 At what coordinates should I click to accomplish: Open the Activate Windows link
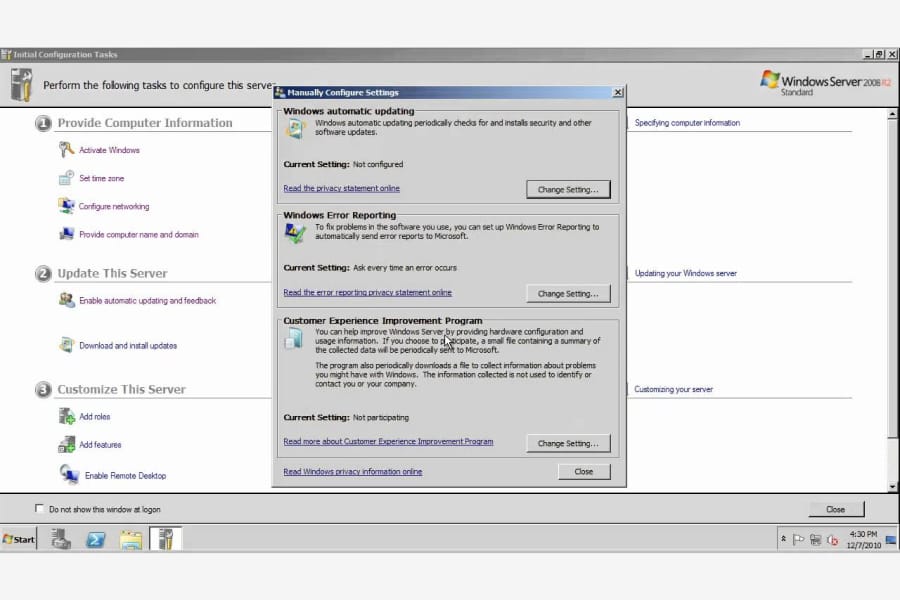tap(109, 150)
